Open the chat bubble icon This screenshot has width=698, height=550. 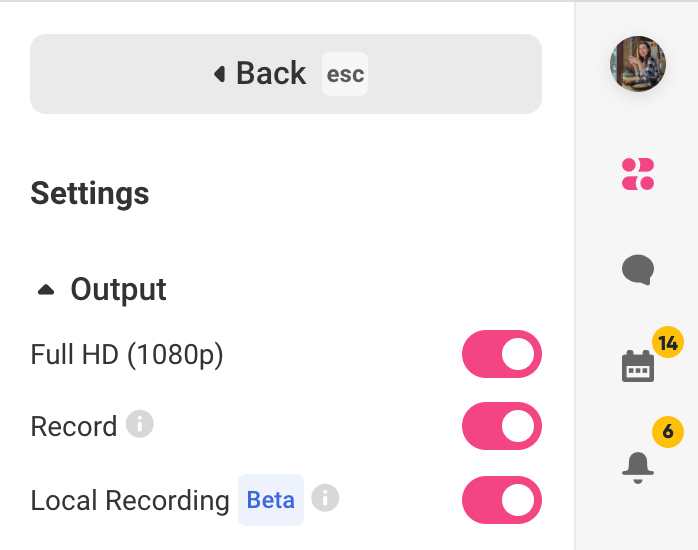[x=638, y=269]
